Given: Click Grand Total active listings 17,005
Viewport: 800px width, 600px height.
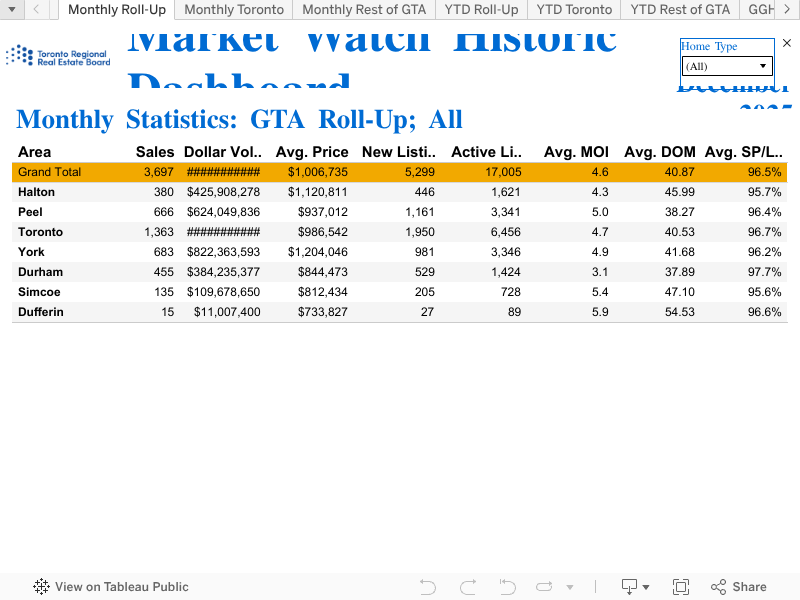Looking at the screenshot, I should point(503,172).
